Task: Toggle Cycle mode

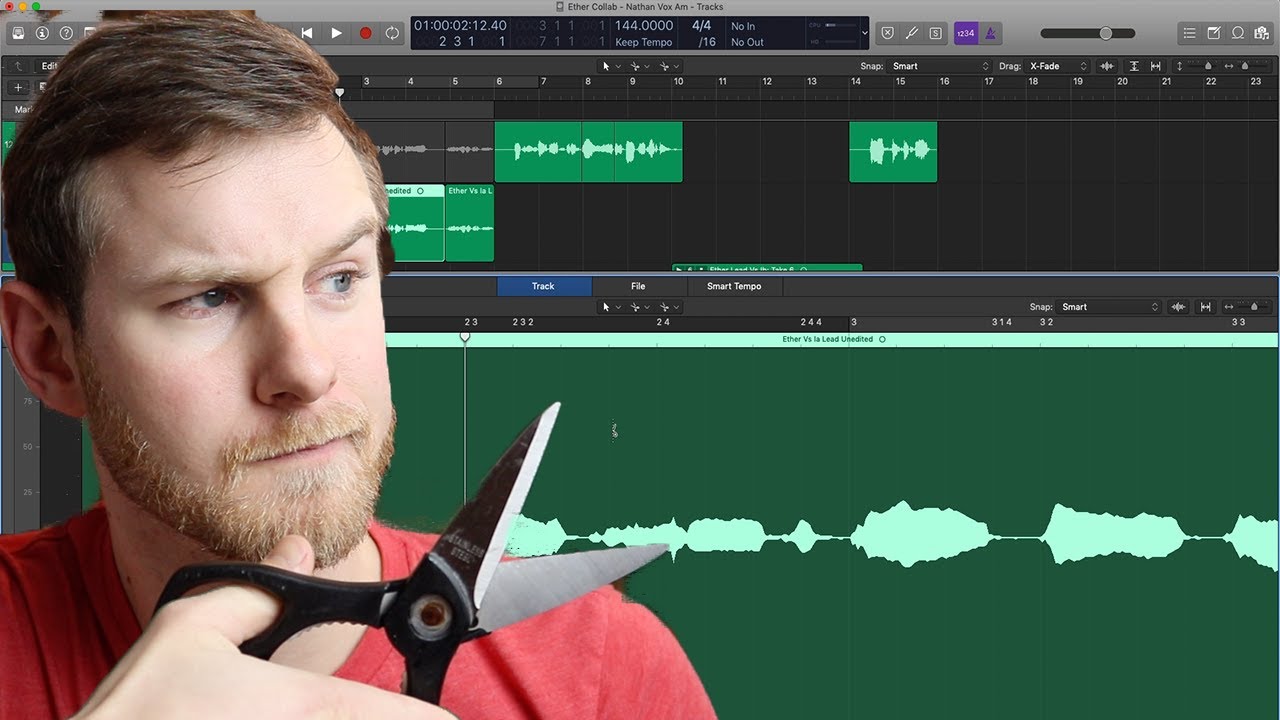Action: 392,33
